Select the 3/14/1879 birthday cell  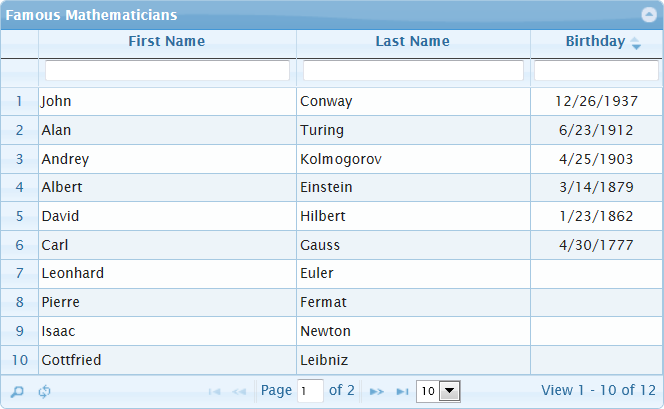[596, 187]
